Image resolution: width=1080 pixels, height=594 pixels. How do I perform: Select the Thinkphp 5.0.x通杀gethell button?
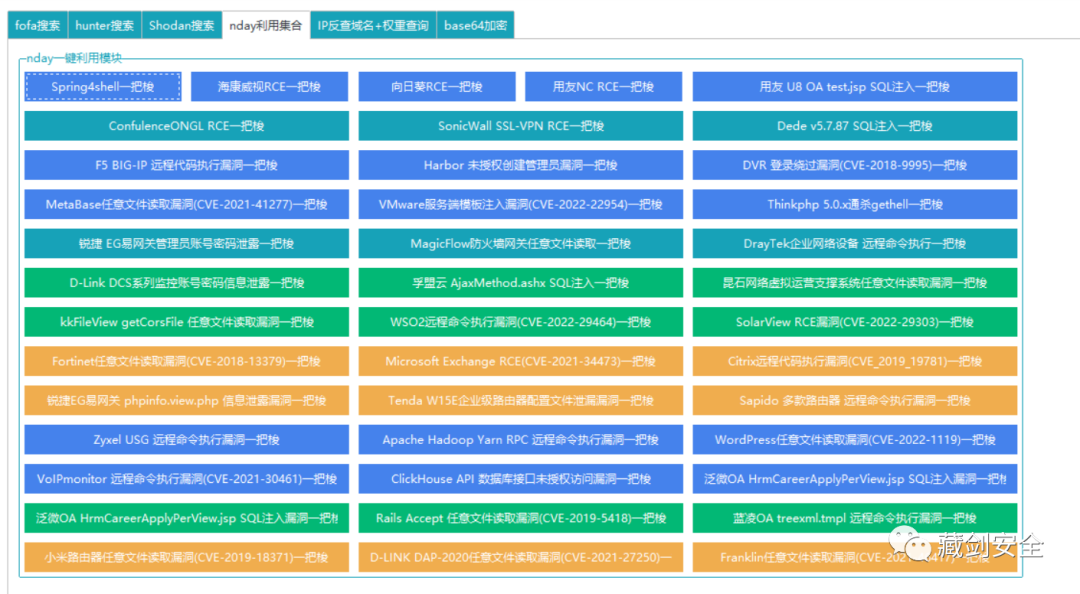coord(855,205)
